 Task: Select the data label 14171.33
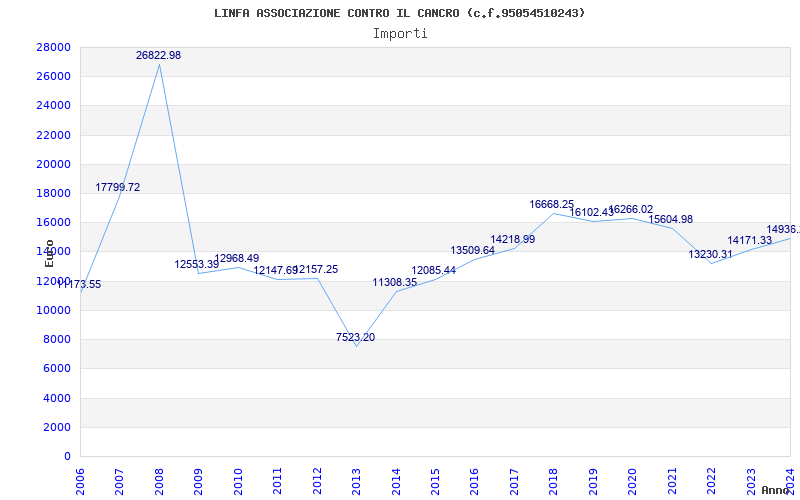click(749, 240)
